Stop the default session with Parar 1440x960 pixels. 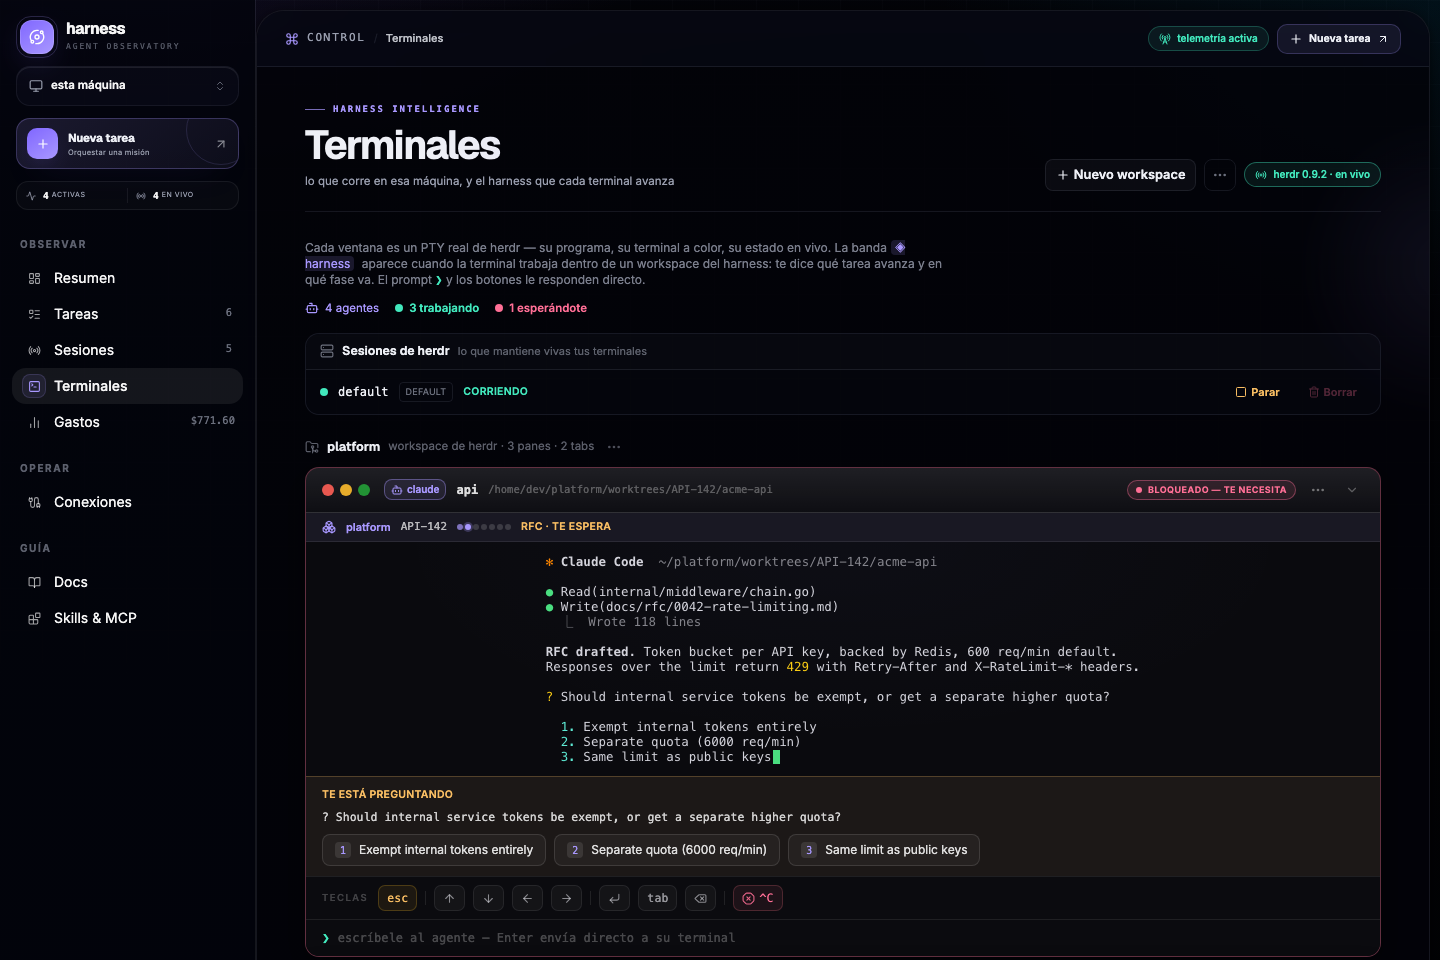(1258, 392)
